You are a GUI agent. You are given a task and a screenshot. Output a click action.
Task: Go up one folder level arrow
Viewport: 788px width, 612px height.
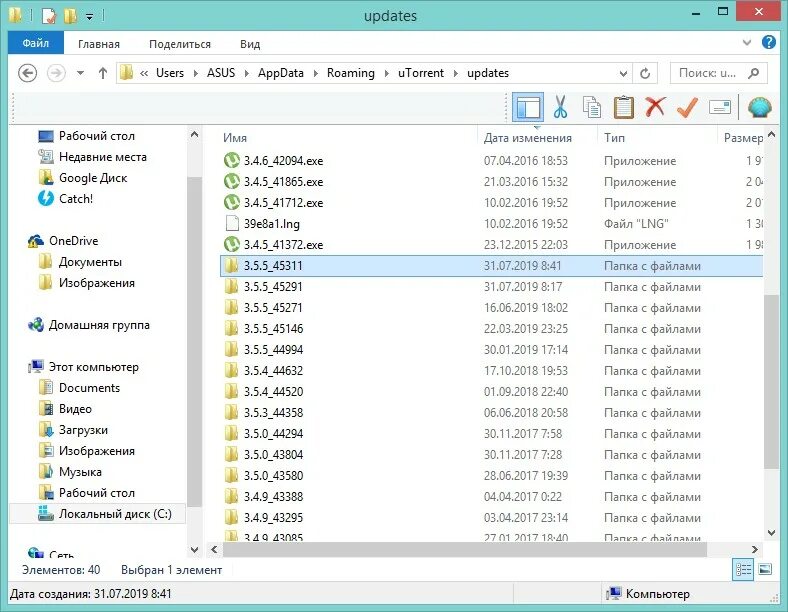coord(103,73)
